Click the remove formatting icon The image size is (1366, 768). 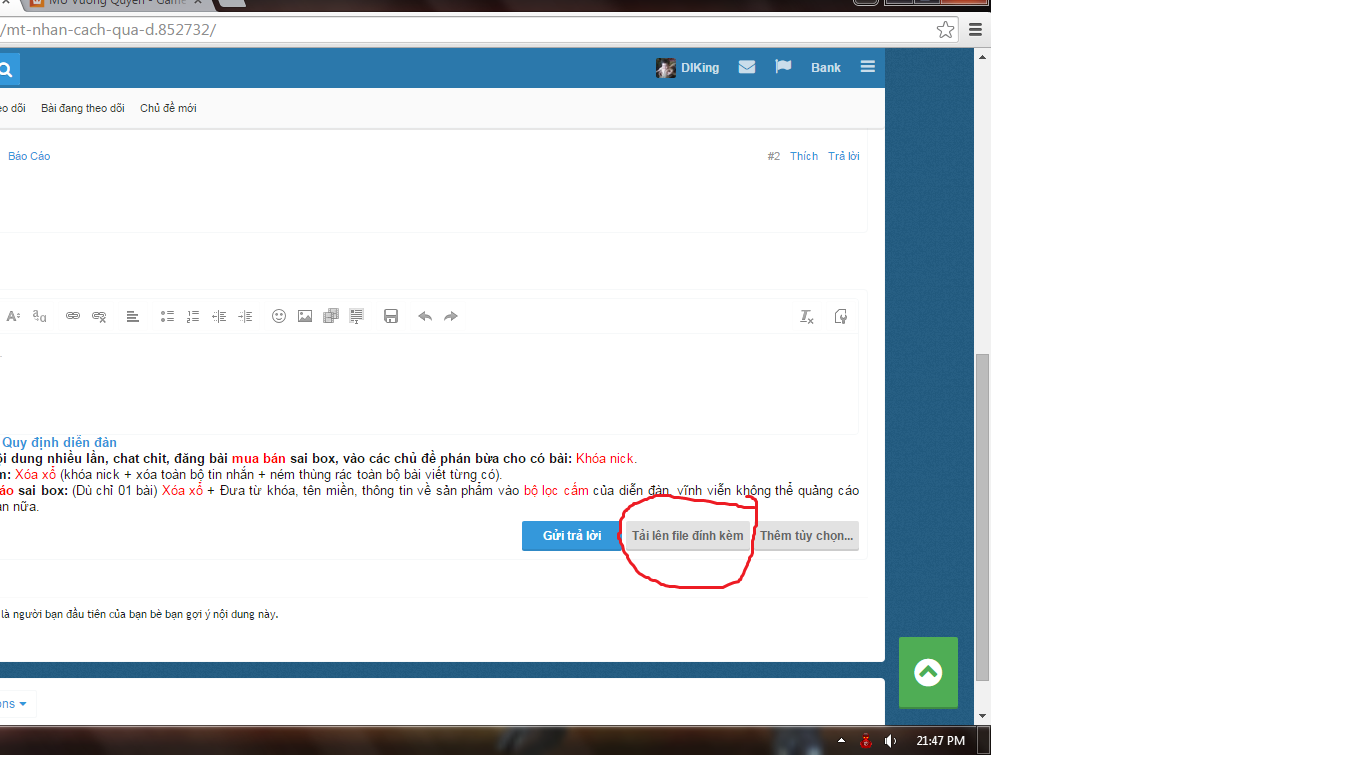(807, 316)
